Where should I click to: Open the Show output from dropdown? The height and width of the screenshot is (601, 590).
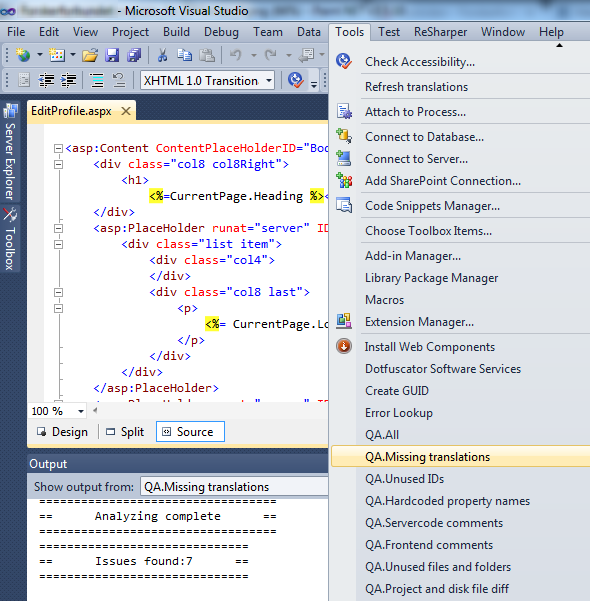(x=234, y=487)
